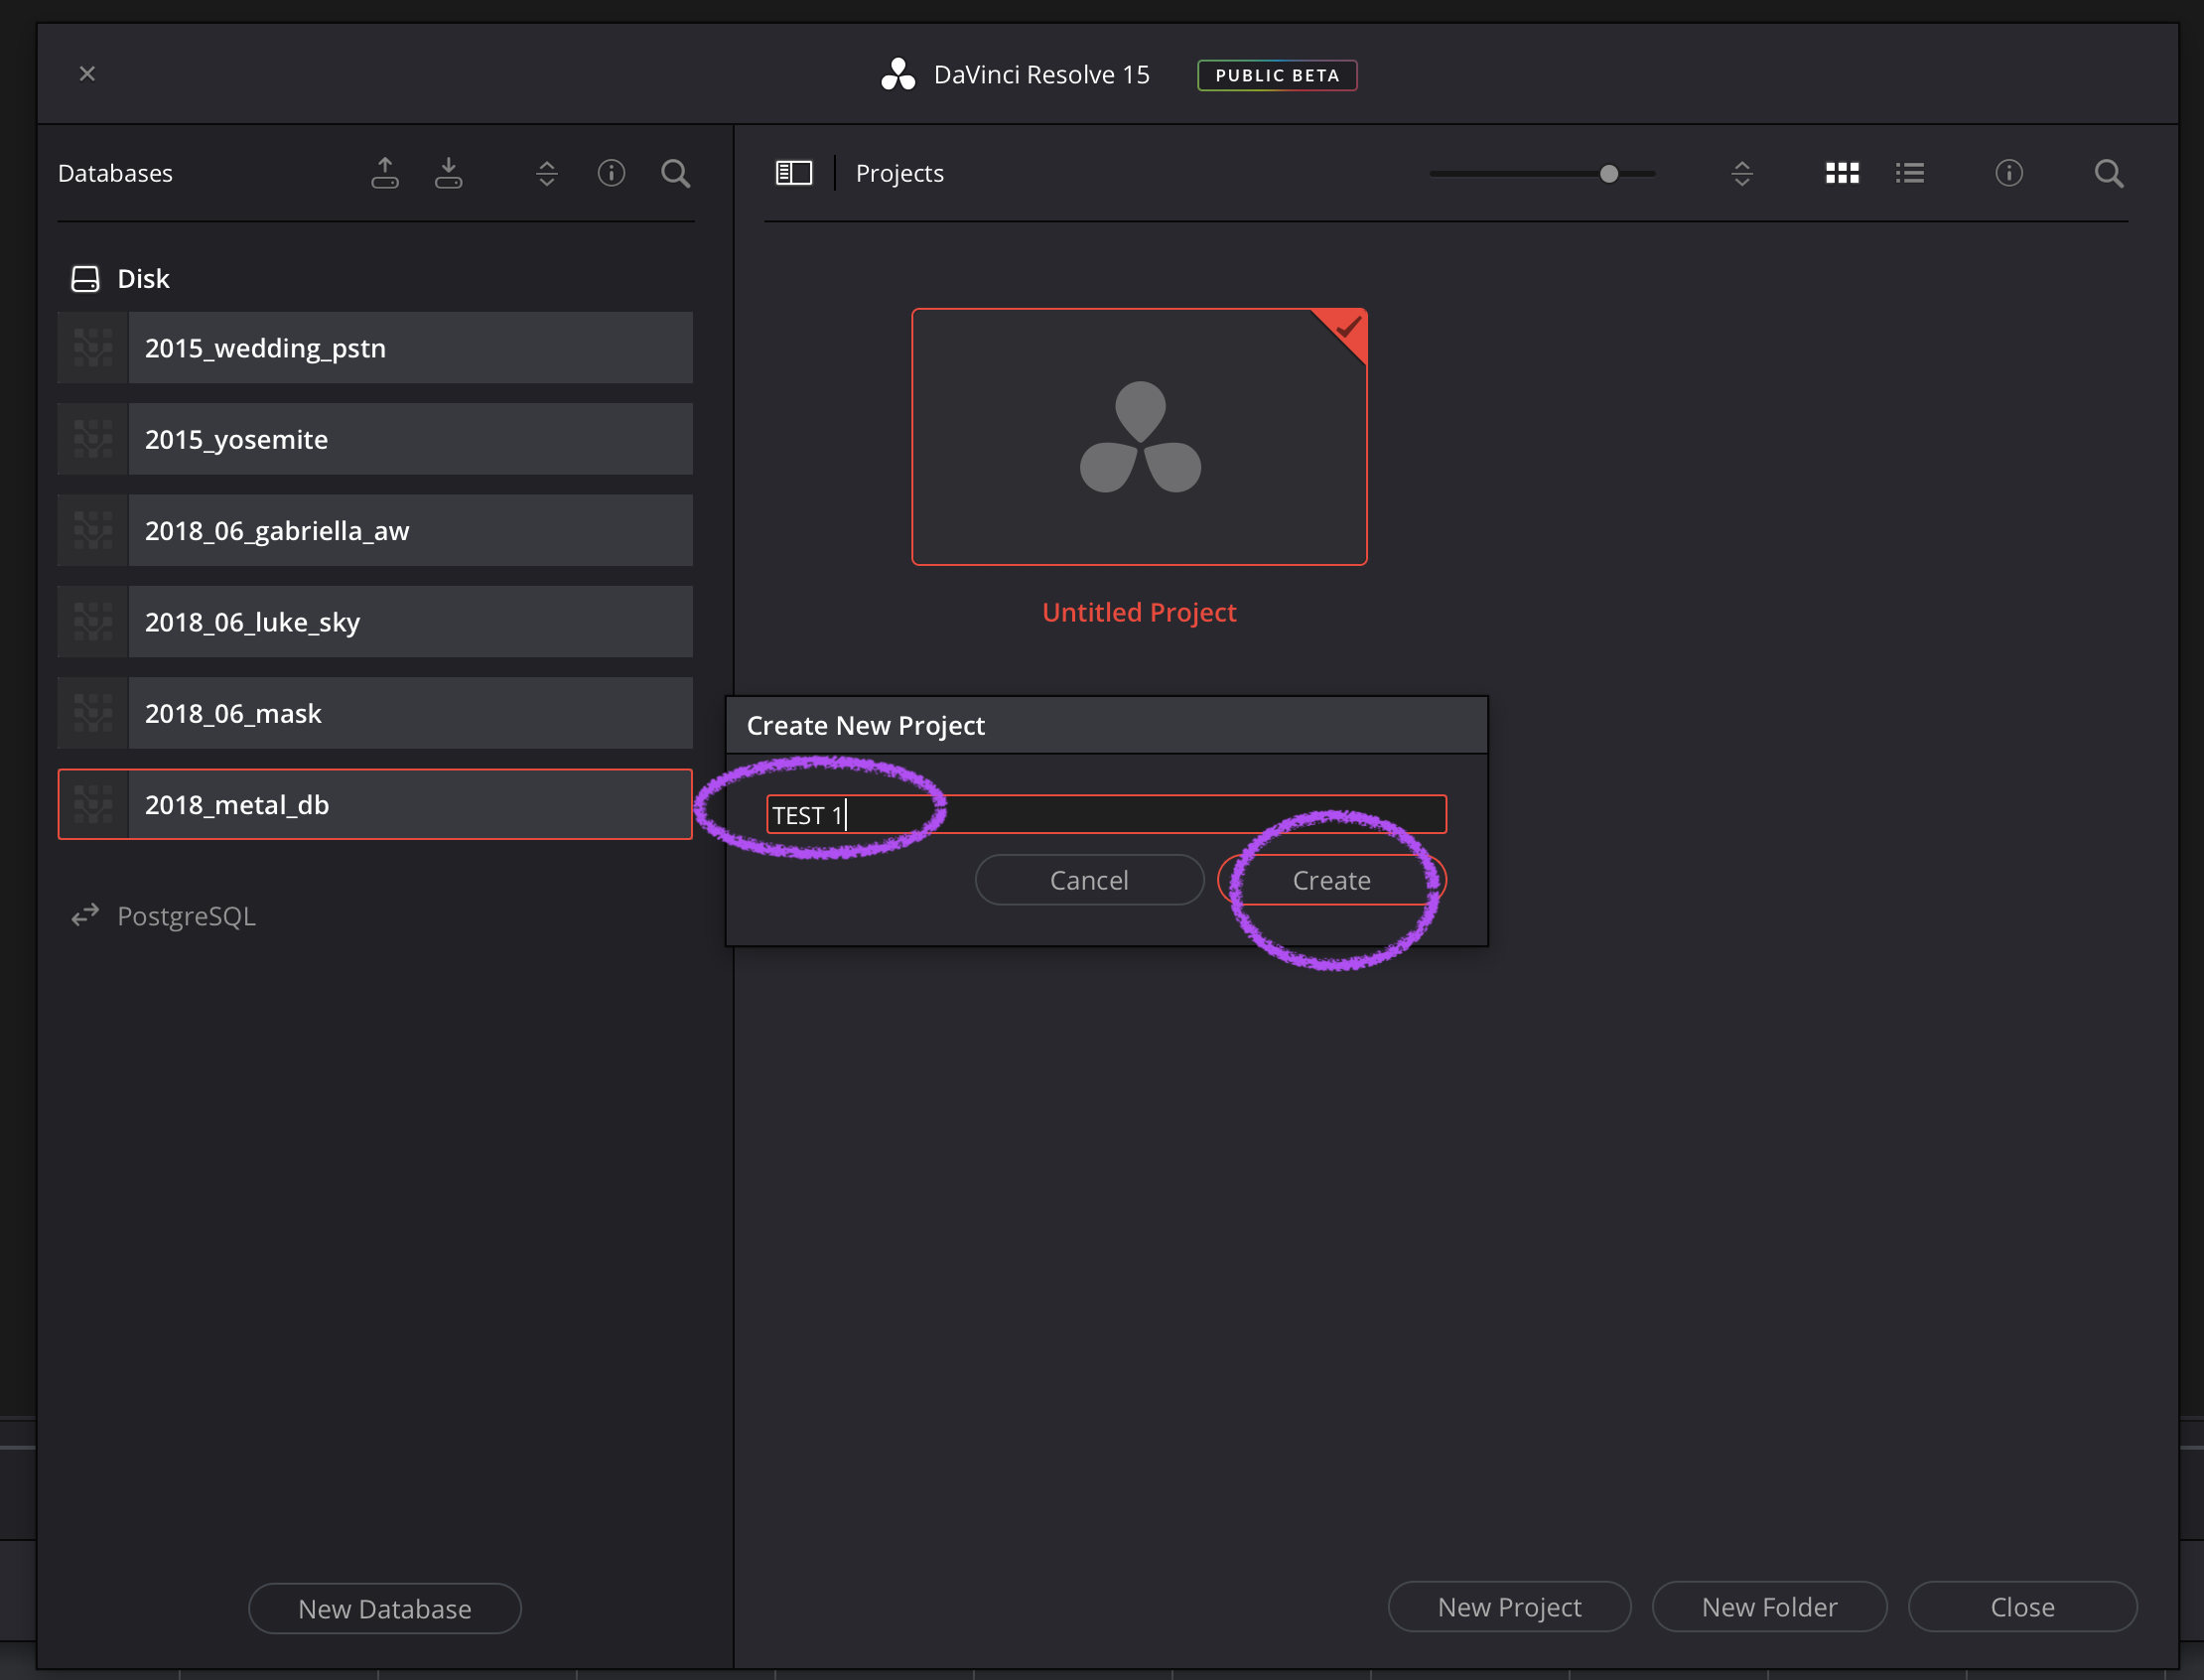Click the Disk drive icon
2204x1680 pixels.
coord(85,279)
